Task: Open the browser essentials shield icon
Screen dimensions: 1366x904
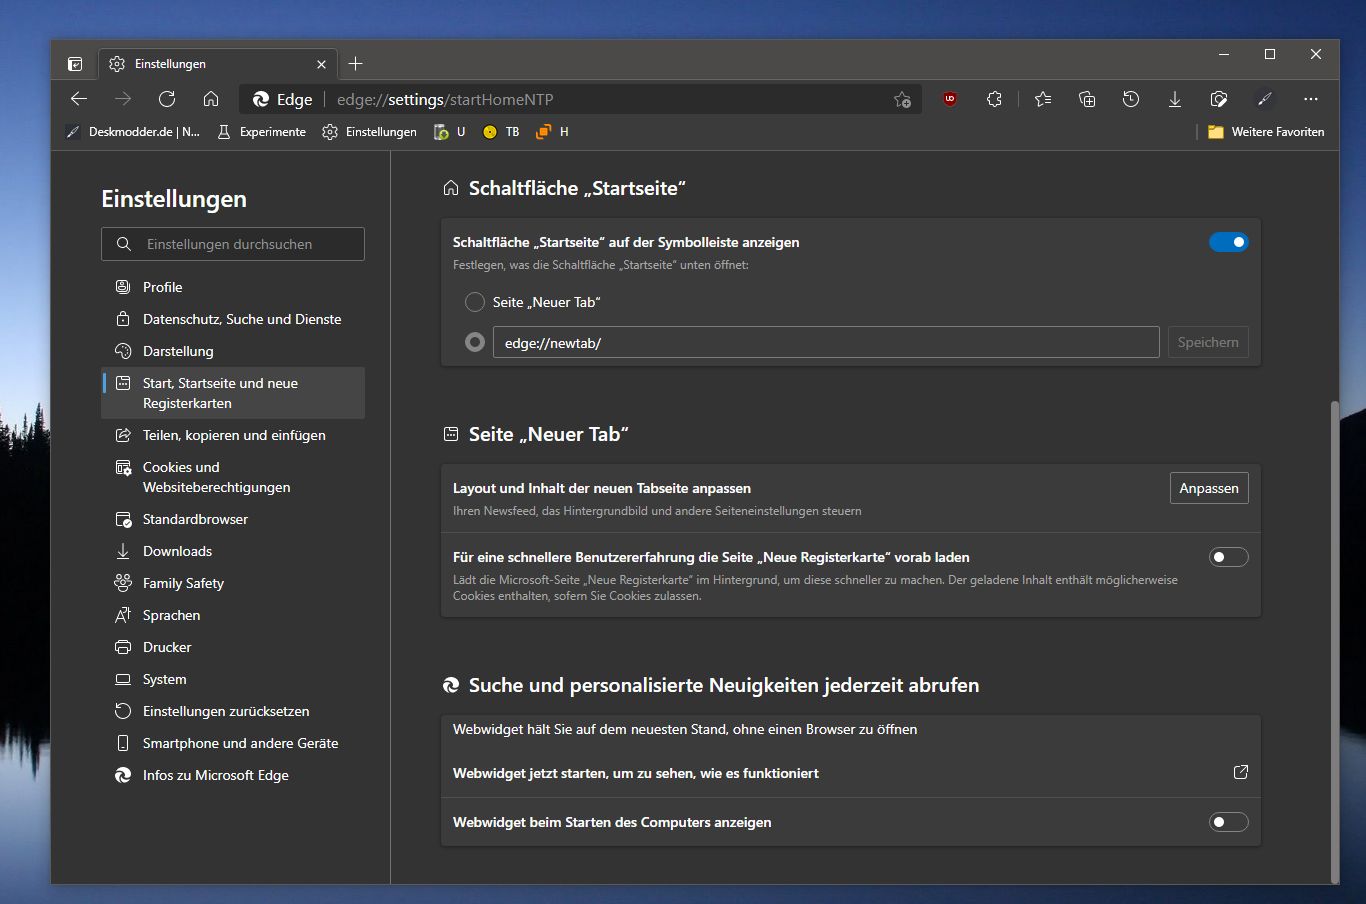Action: tap(1219, 99)
